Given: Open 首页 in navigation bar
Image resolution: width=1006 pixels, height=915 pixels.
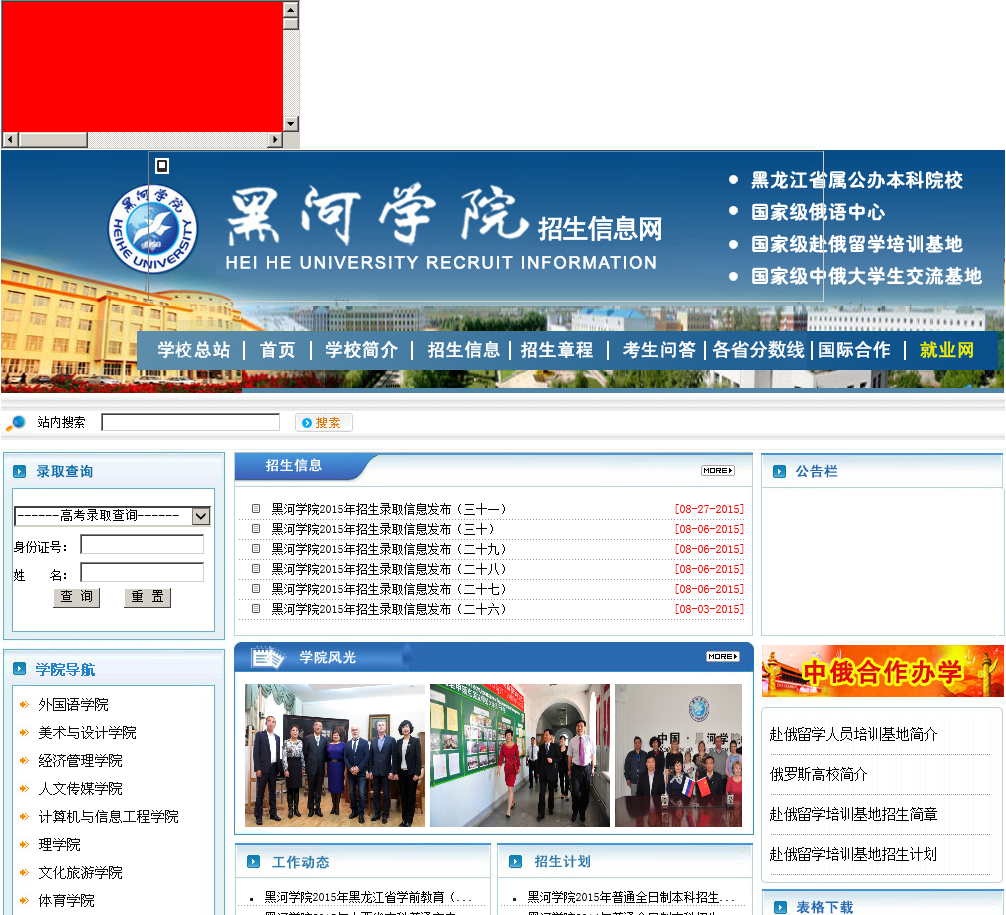Looking at the screenshot, I should [277, 350].
